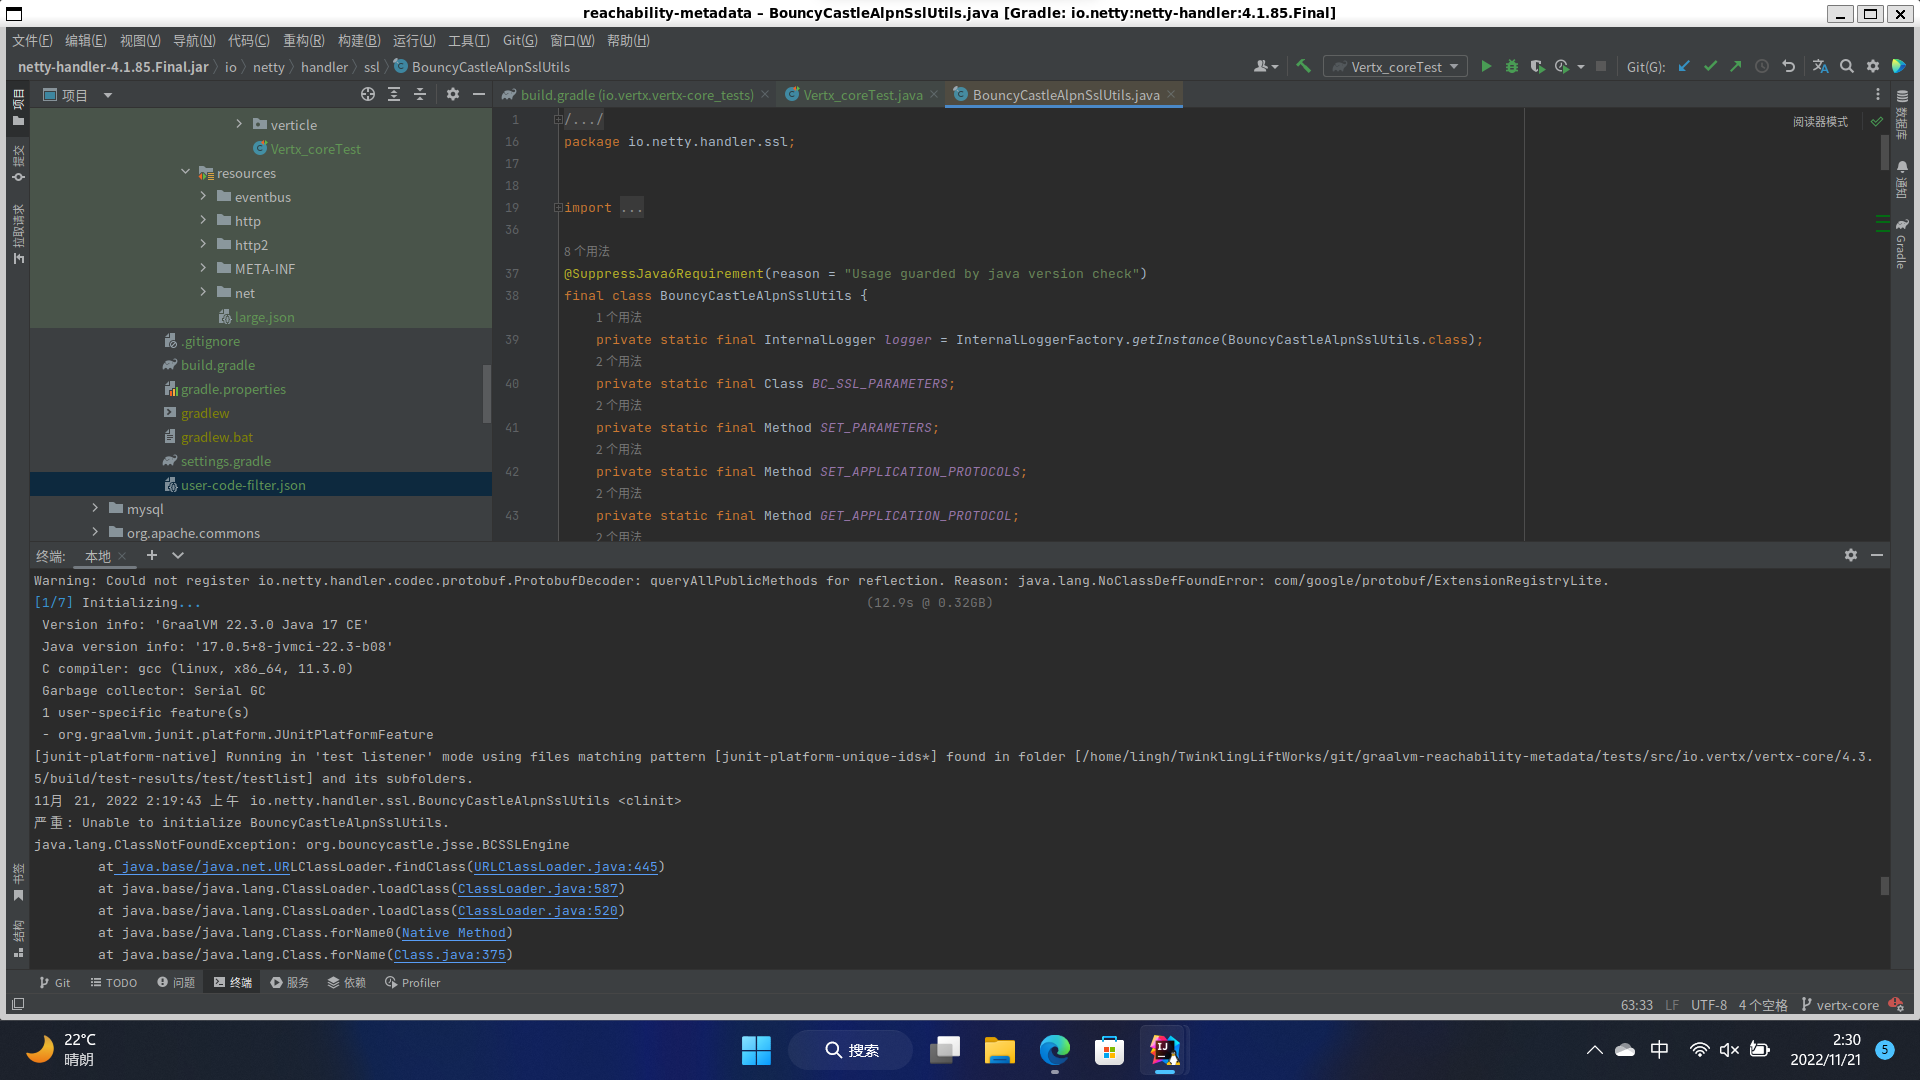This screenshot has width=1920, height=1080.
Task: Push commits with the green arrow
Action: 1737,66
